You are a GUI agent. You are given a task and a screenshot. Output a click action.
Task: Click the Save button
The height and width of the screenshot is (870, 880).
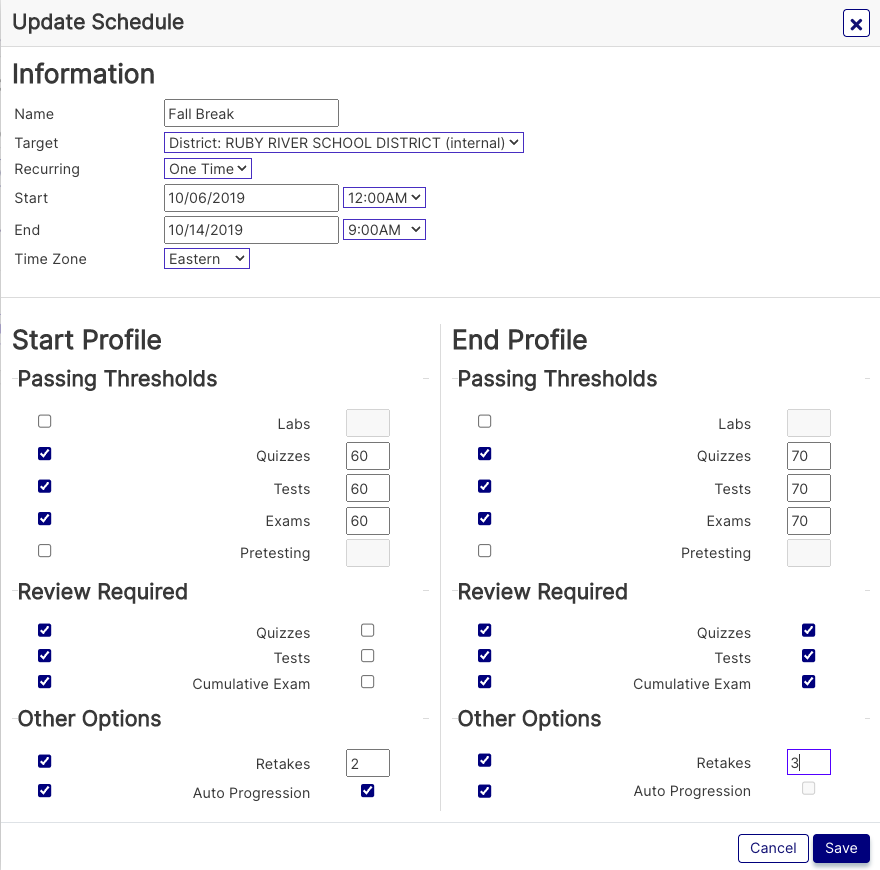pos(841,848)
